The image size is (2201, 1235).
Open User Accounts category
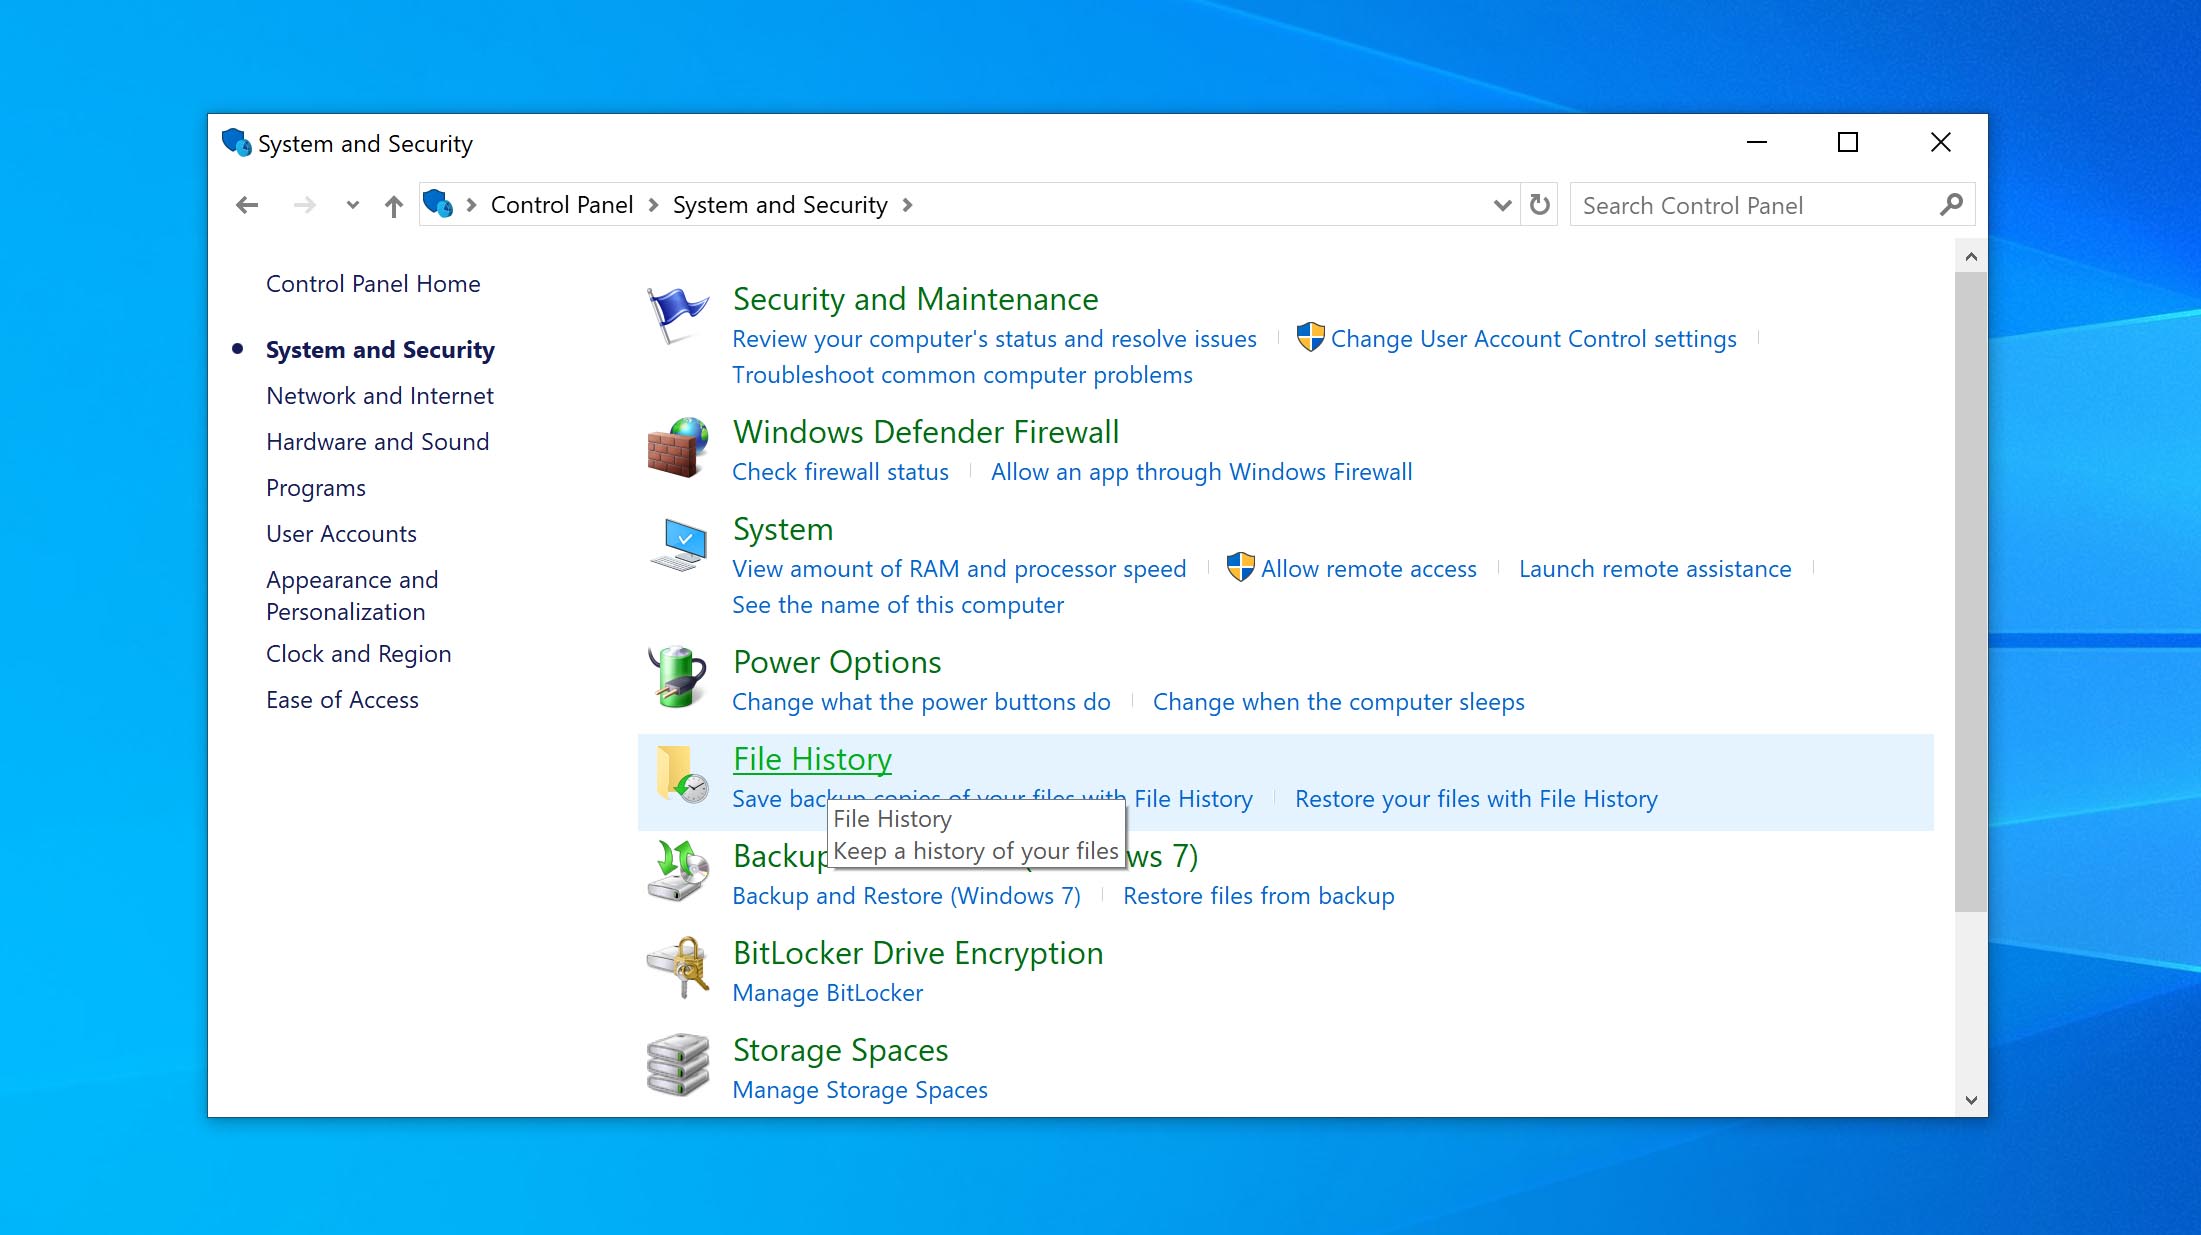click(x=341, y=534)
